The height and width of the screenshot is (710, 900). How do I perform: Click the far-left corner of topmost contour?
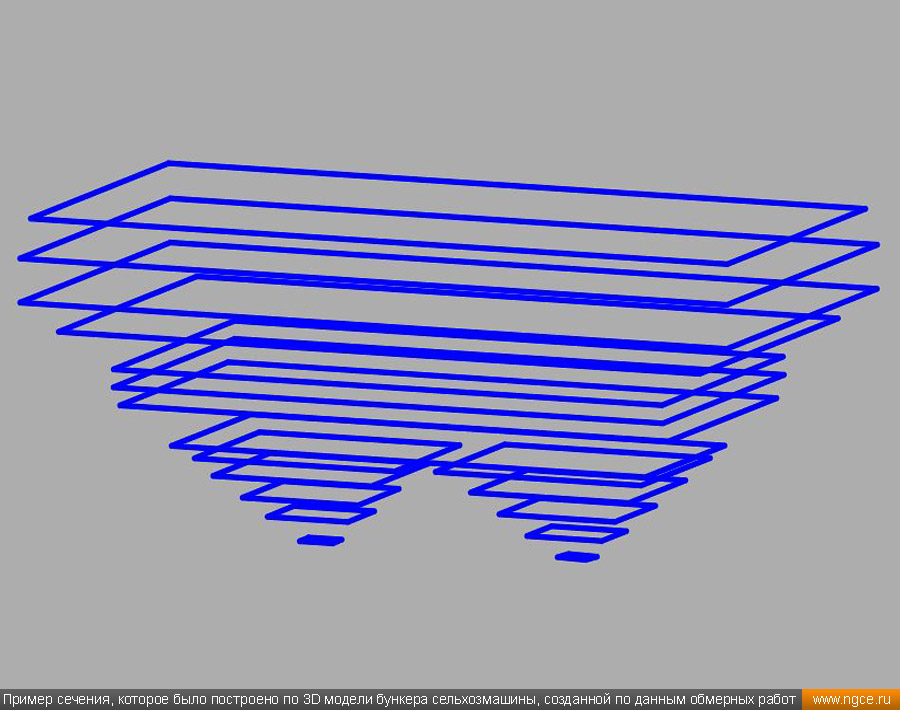click(32, 217)
